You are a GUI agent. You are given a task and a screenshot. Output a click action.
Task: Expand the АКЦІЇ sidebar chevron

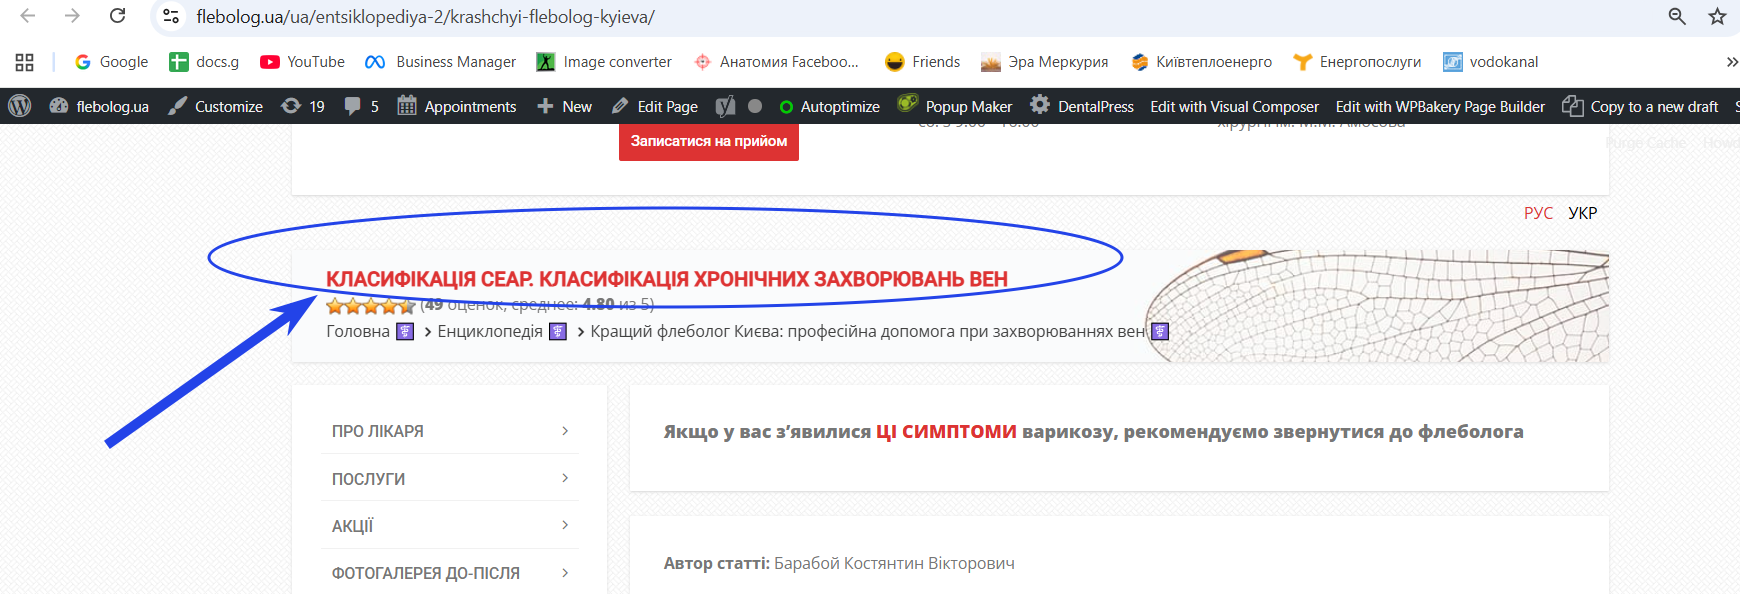pos(565,525)
